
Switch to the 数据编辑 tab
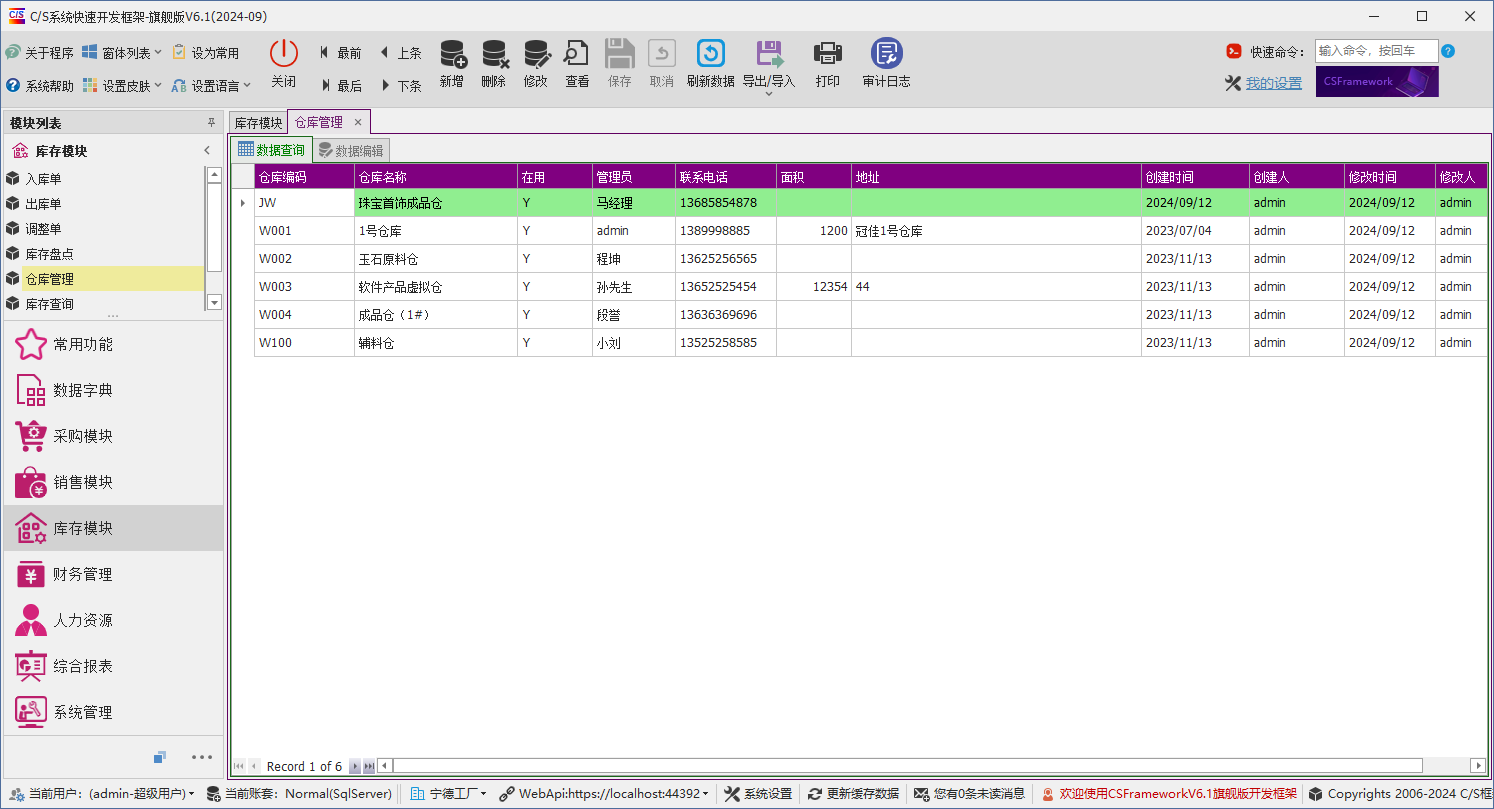point(350,151)
